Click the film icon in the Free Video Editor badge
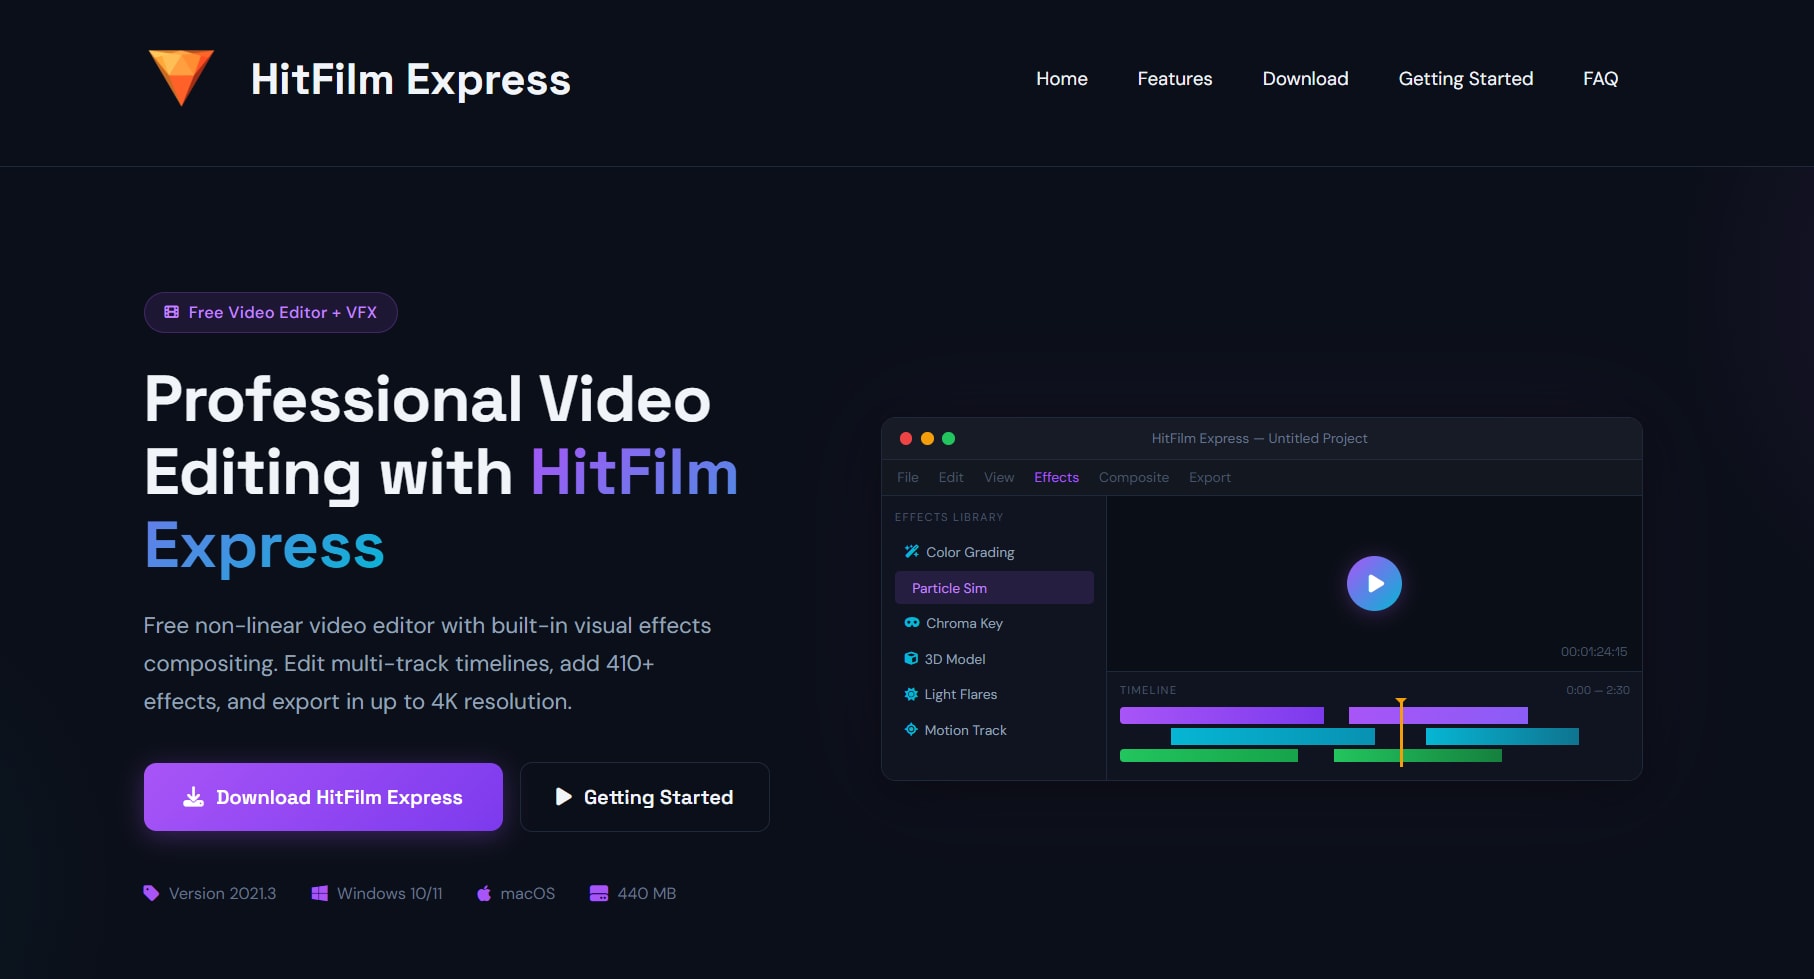The image size is (1814, 979). [172, 312]
